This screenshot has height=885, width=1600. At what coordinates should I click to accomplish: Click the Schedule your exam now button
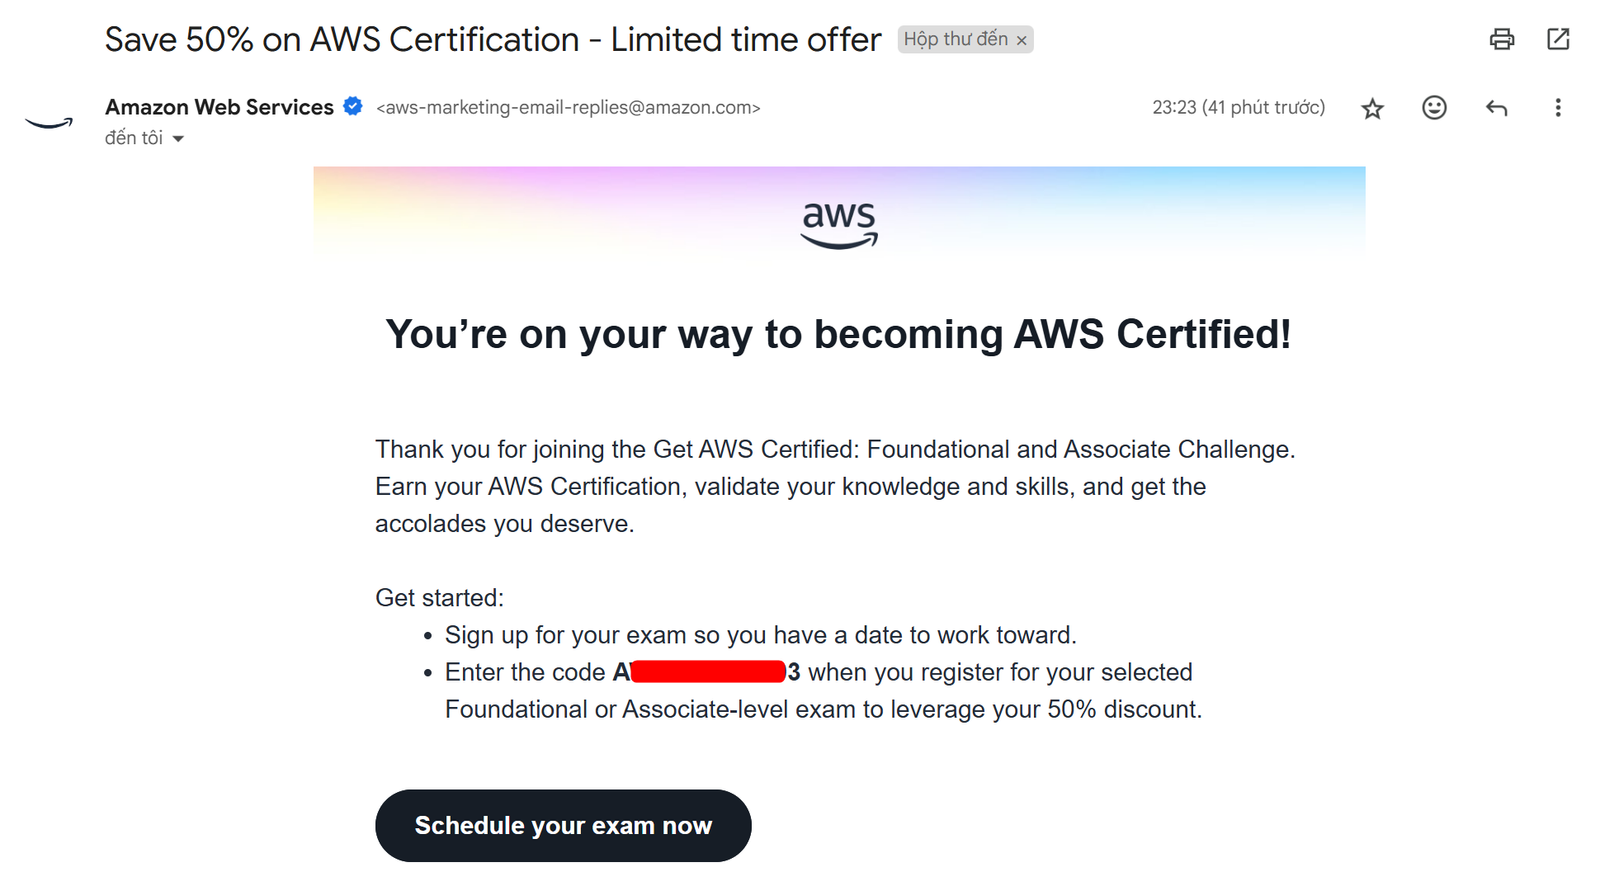click(563, 826)
